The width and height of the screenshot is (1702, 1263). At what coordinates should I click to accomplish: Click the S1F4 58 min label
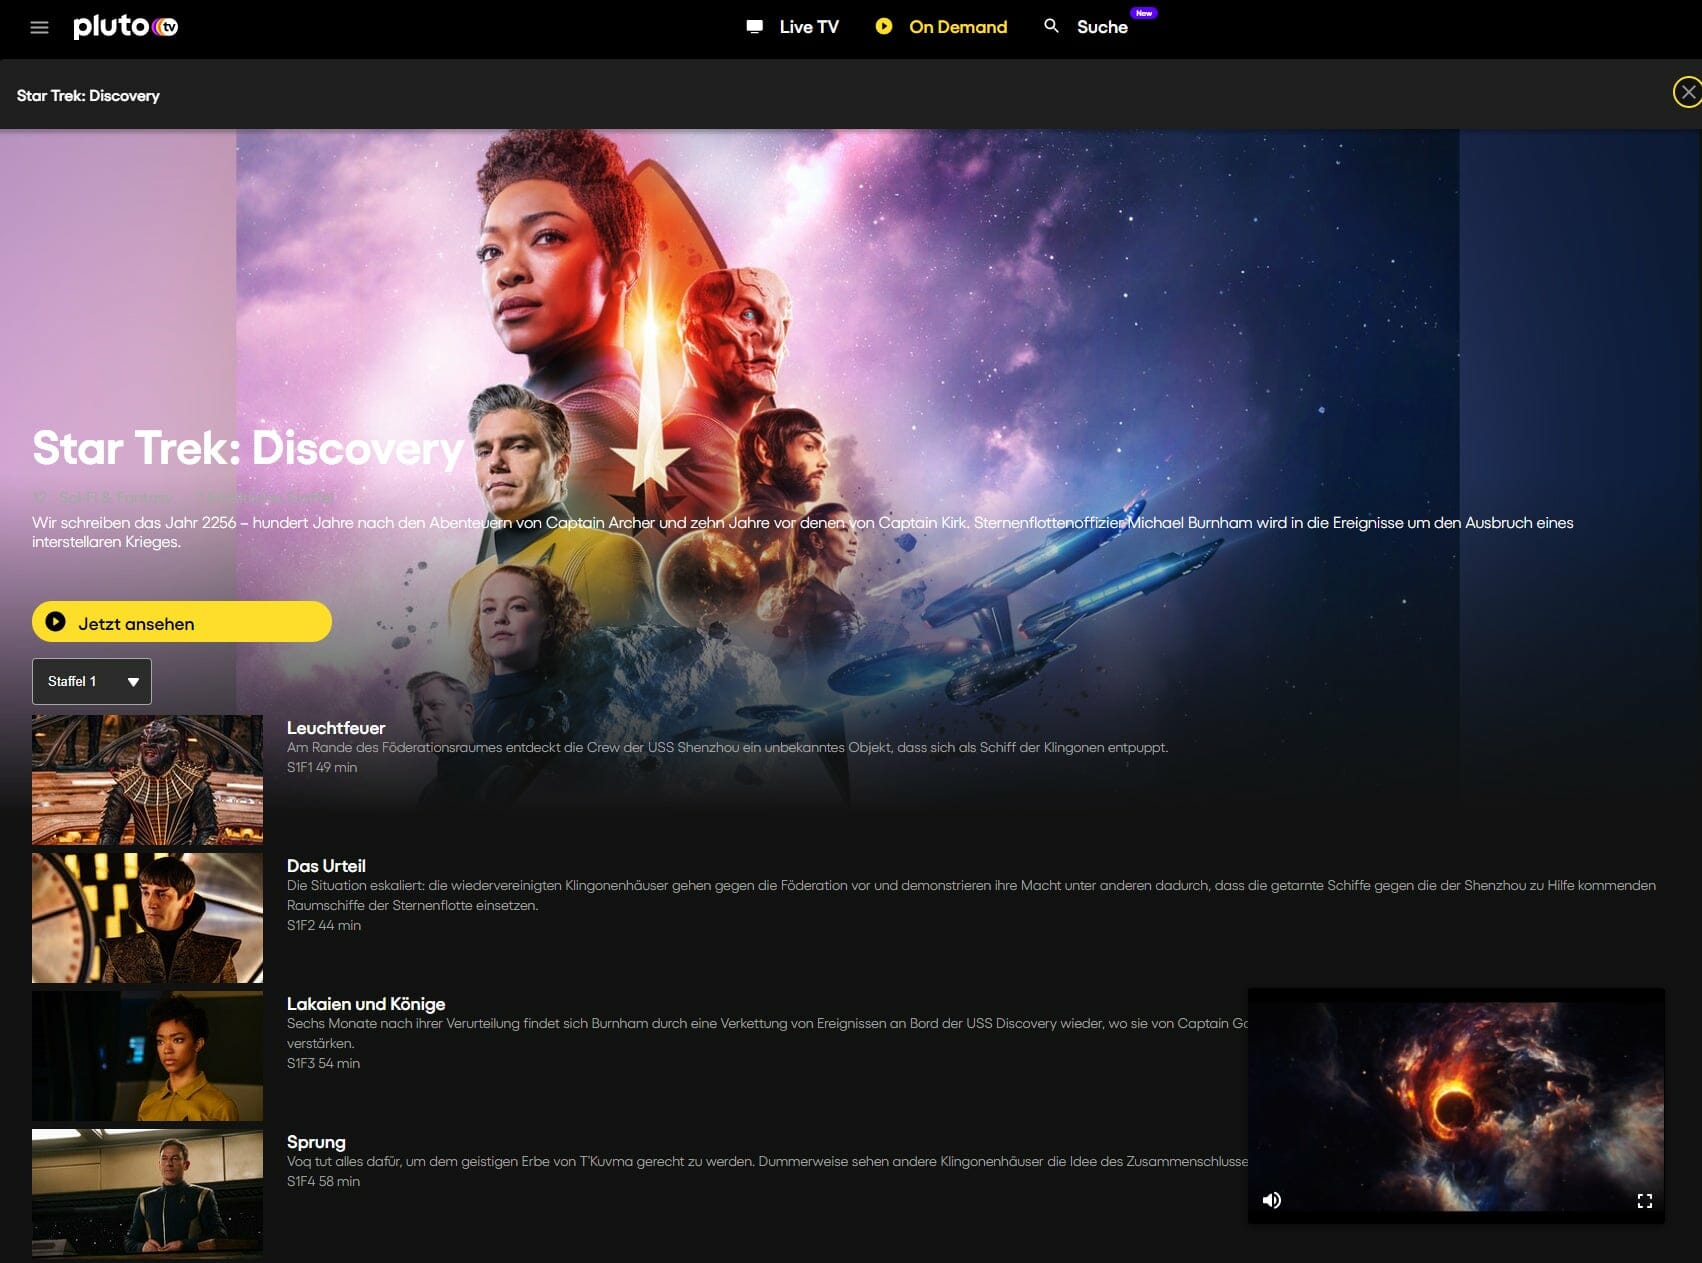324,1182
